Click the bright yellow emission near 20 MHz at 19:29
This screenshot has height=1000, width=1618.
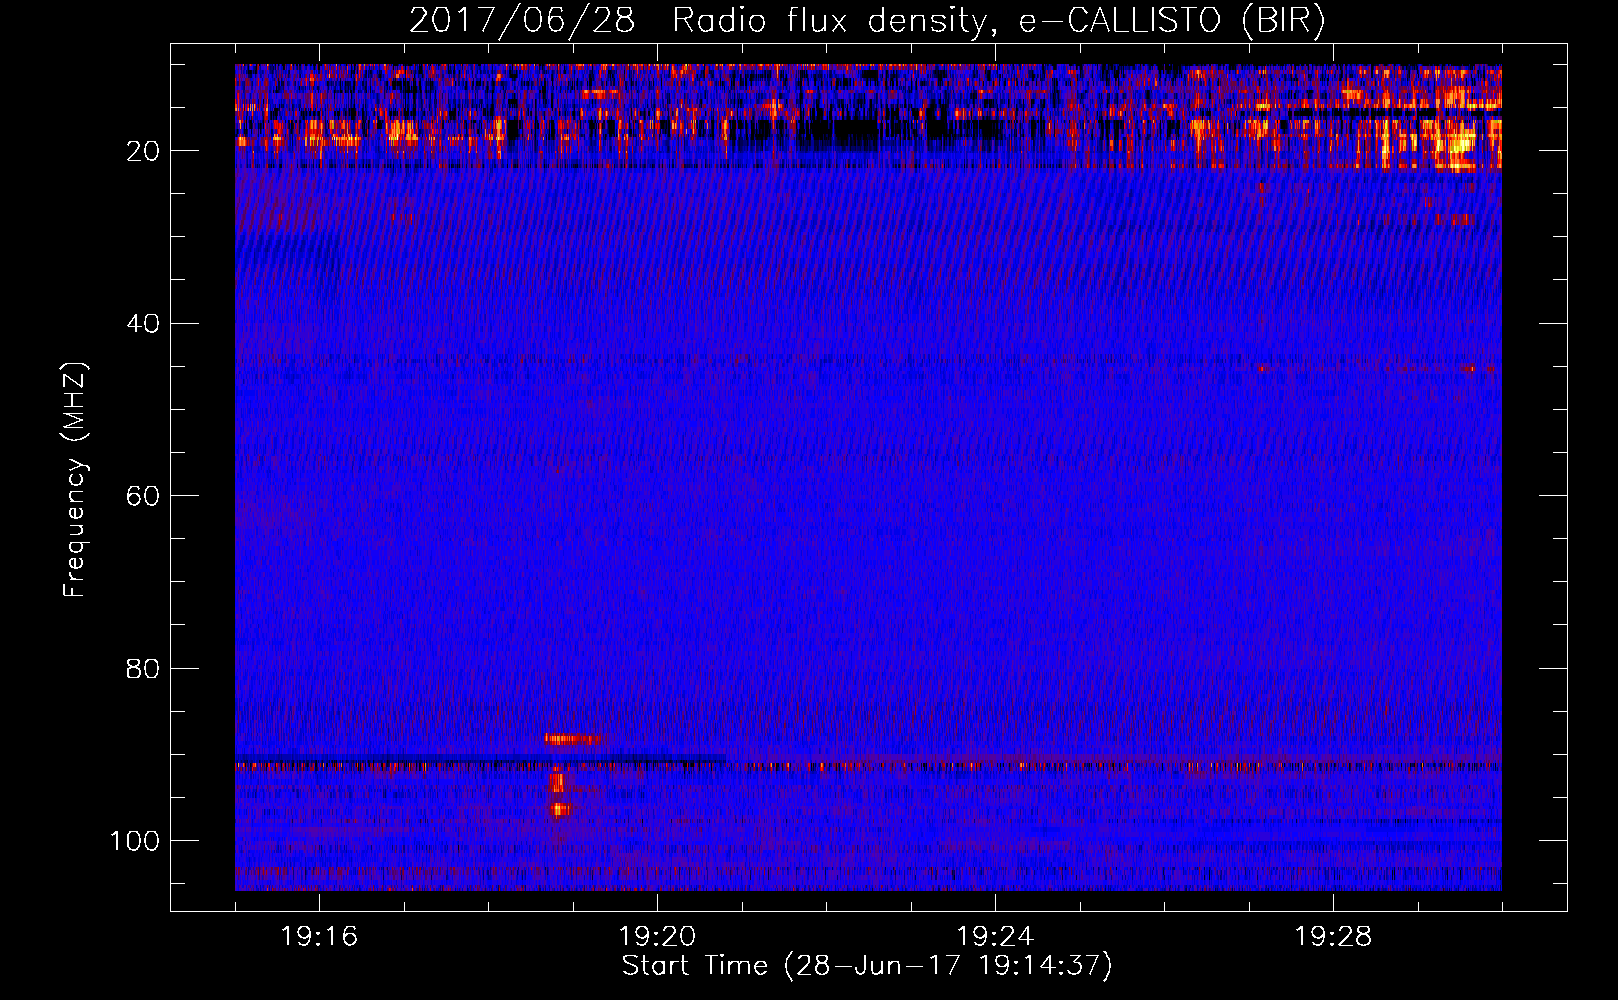(x=1457, y=143)
